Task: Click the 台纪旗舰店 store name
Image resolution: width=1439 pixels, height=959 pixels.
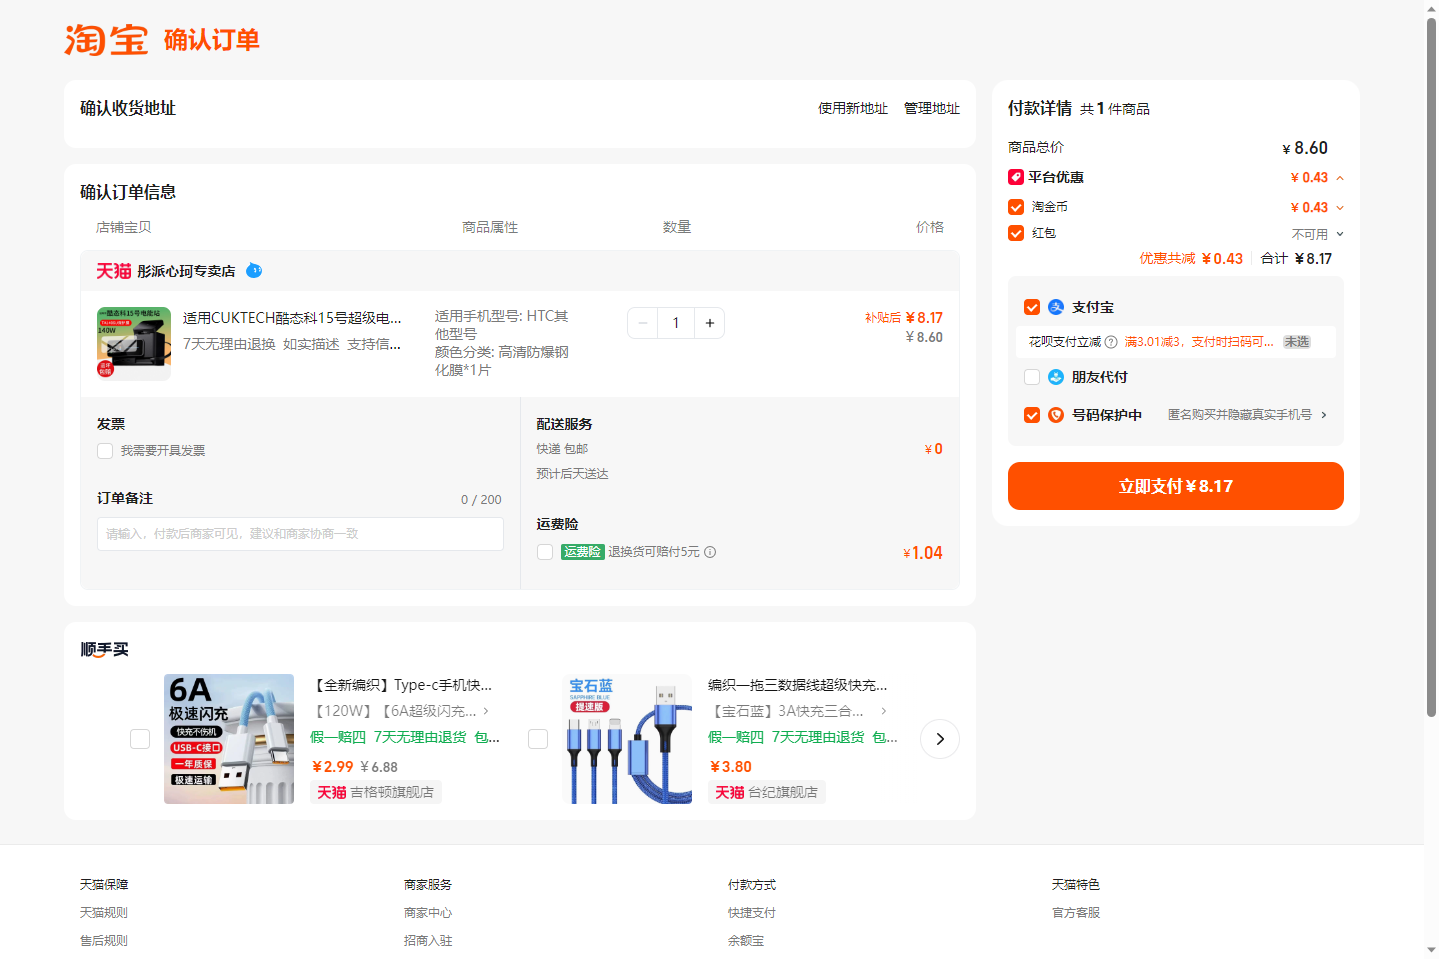Action: coord(783,792)
